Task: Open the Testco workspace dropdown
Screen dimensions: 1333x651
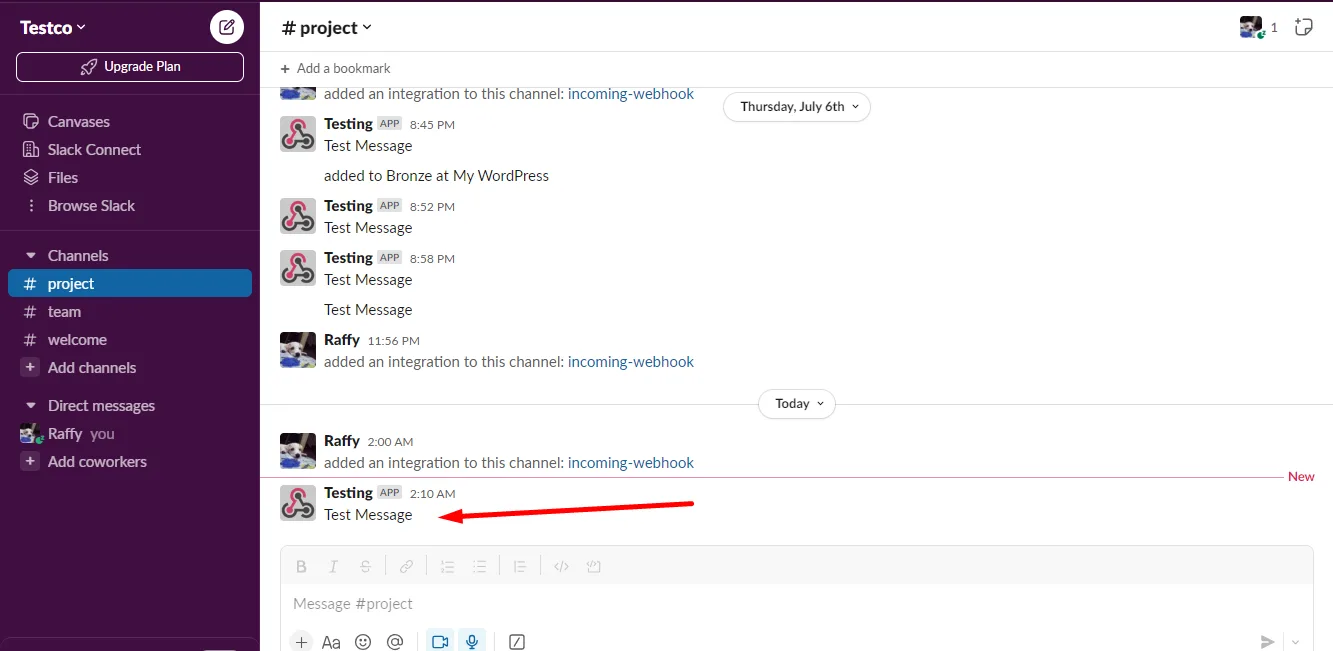Action: click(x=53, y=28)
